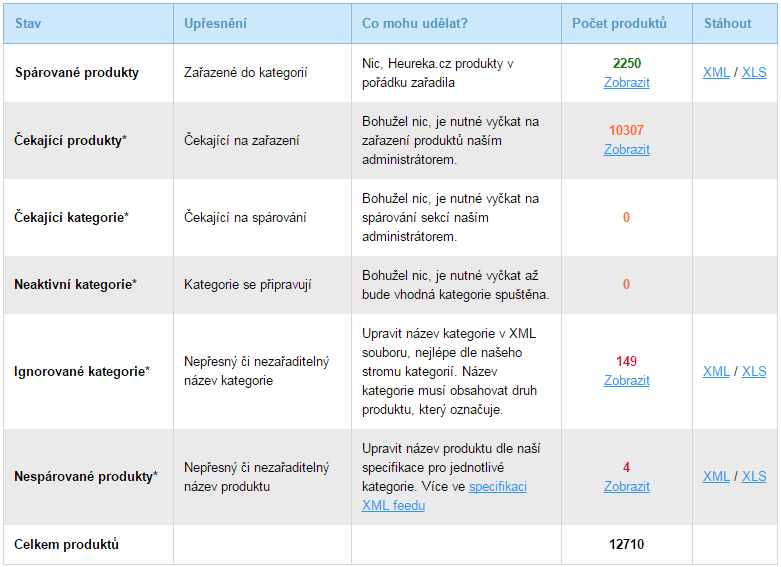Download XML for Spárované produkty

point(716,72)
